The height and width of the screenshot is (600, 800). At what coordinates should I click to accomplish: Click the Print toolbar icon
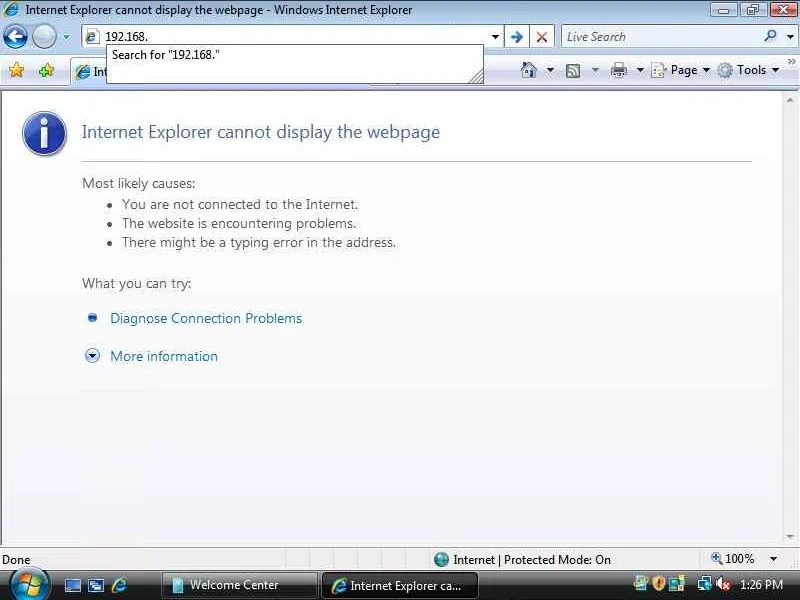coord(618,70)
